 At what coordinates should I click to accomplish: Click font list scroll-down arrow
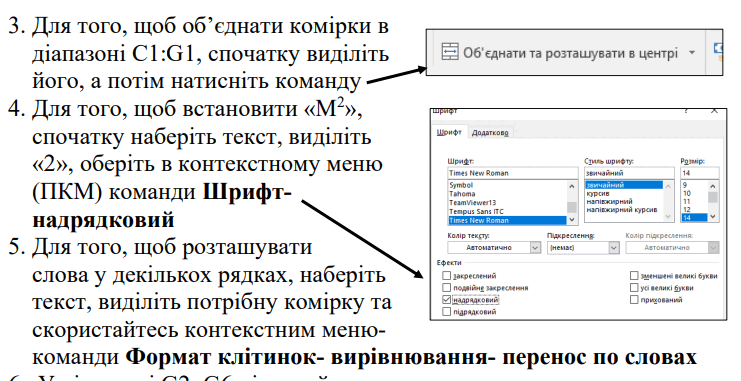tap(572, 219)
